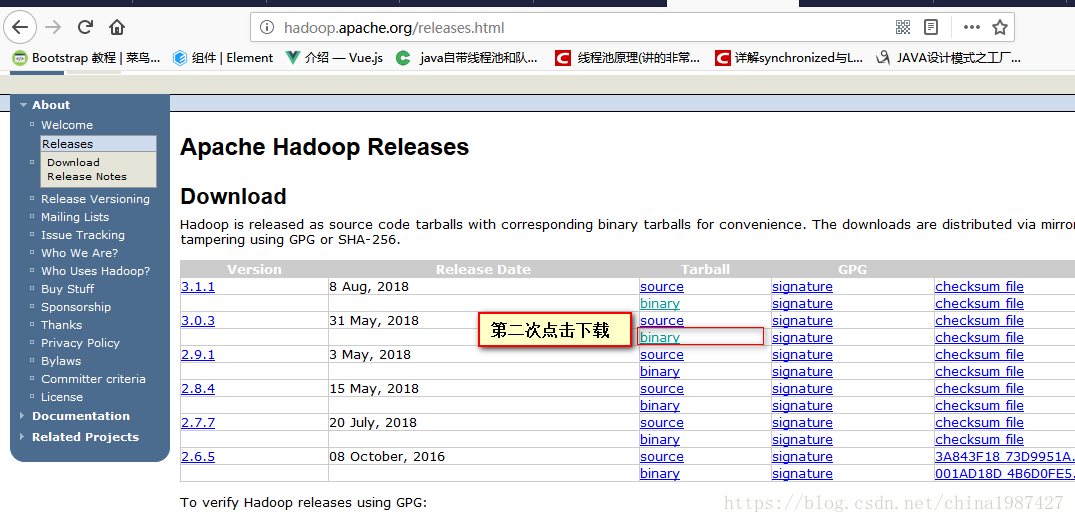
Task: Open 3A843F18 73D9951A checksum link
Action: coord(1005,457)
